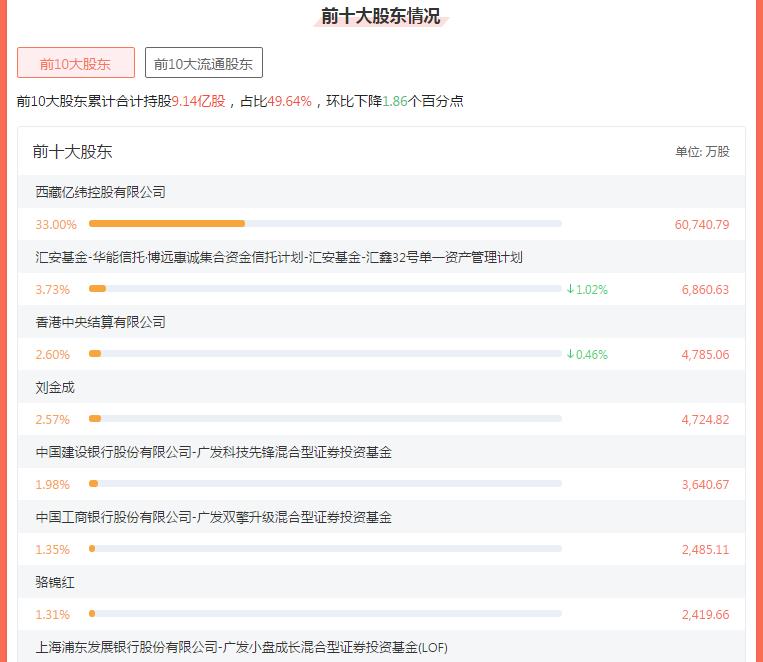Screen dimensions: 763x662
Task: Click the 前十大股东情况 page heading
Action: 380,16
